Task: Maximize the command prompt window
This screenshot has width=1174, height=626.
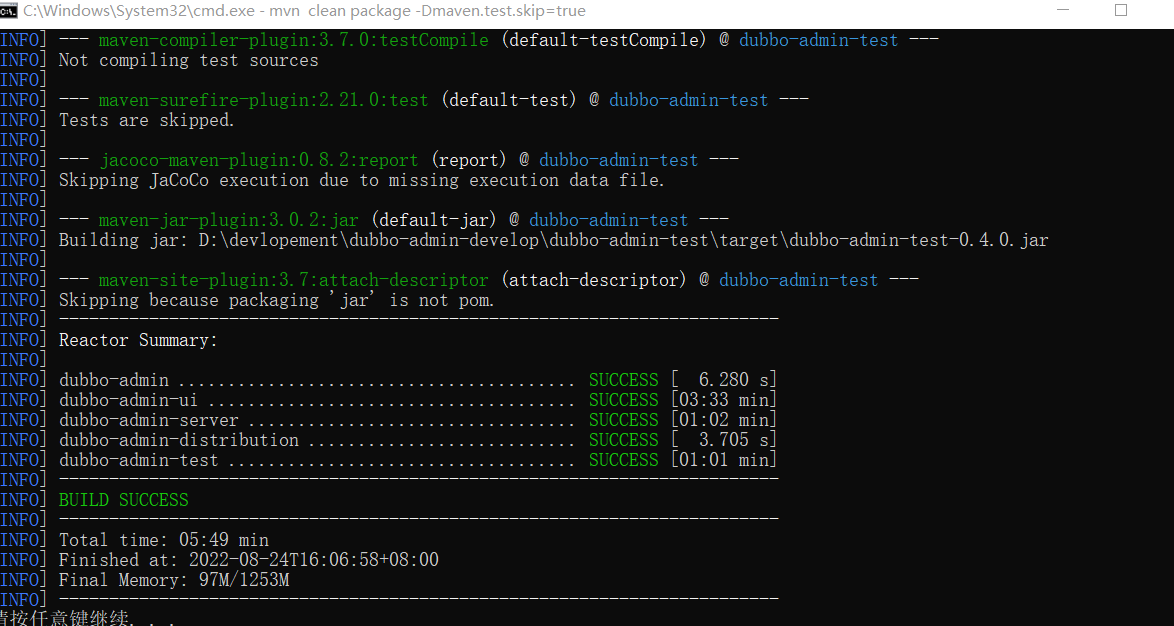Action: click(x=1121, y=11)
